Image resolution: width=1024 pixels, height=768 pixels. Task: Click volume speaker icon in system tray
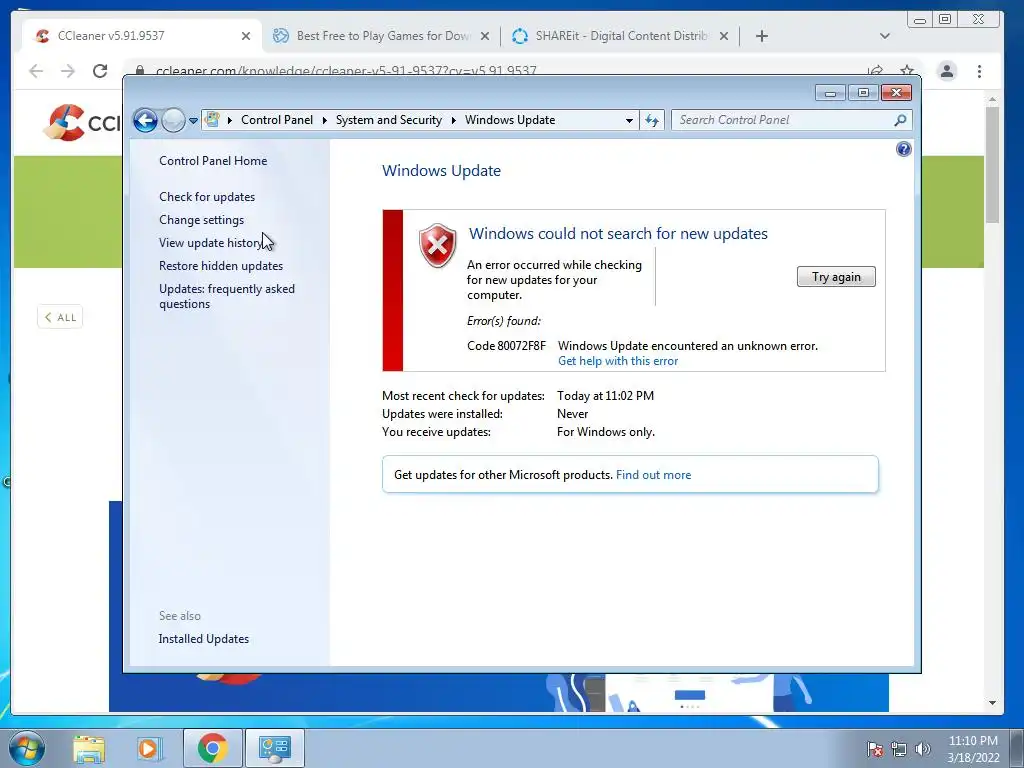(x=922, y=749)
